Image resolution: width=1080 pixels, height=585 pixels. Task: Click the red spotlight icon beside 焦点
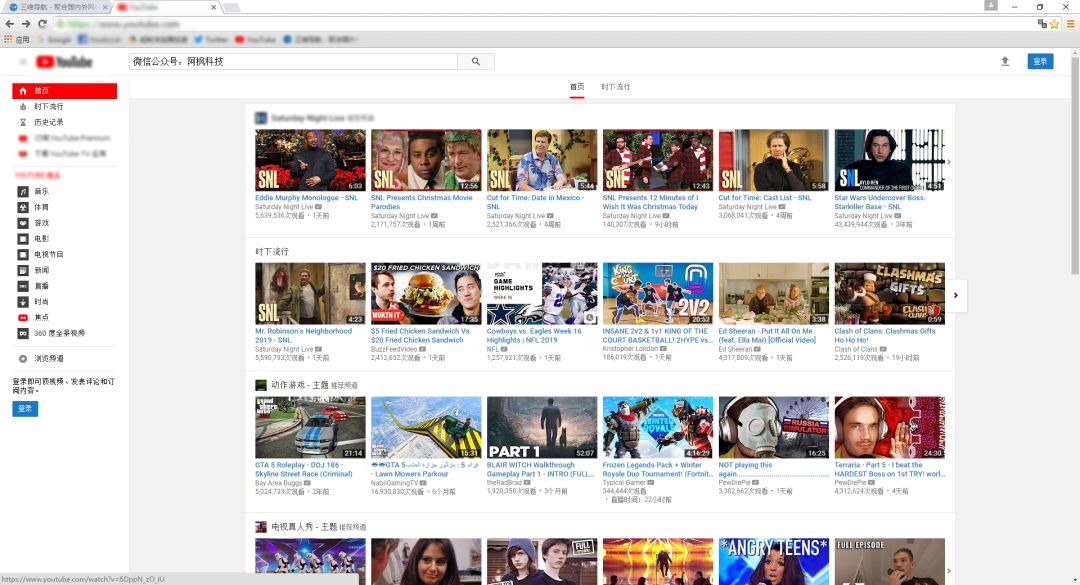click(x=23, y=318)
